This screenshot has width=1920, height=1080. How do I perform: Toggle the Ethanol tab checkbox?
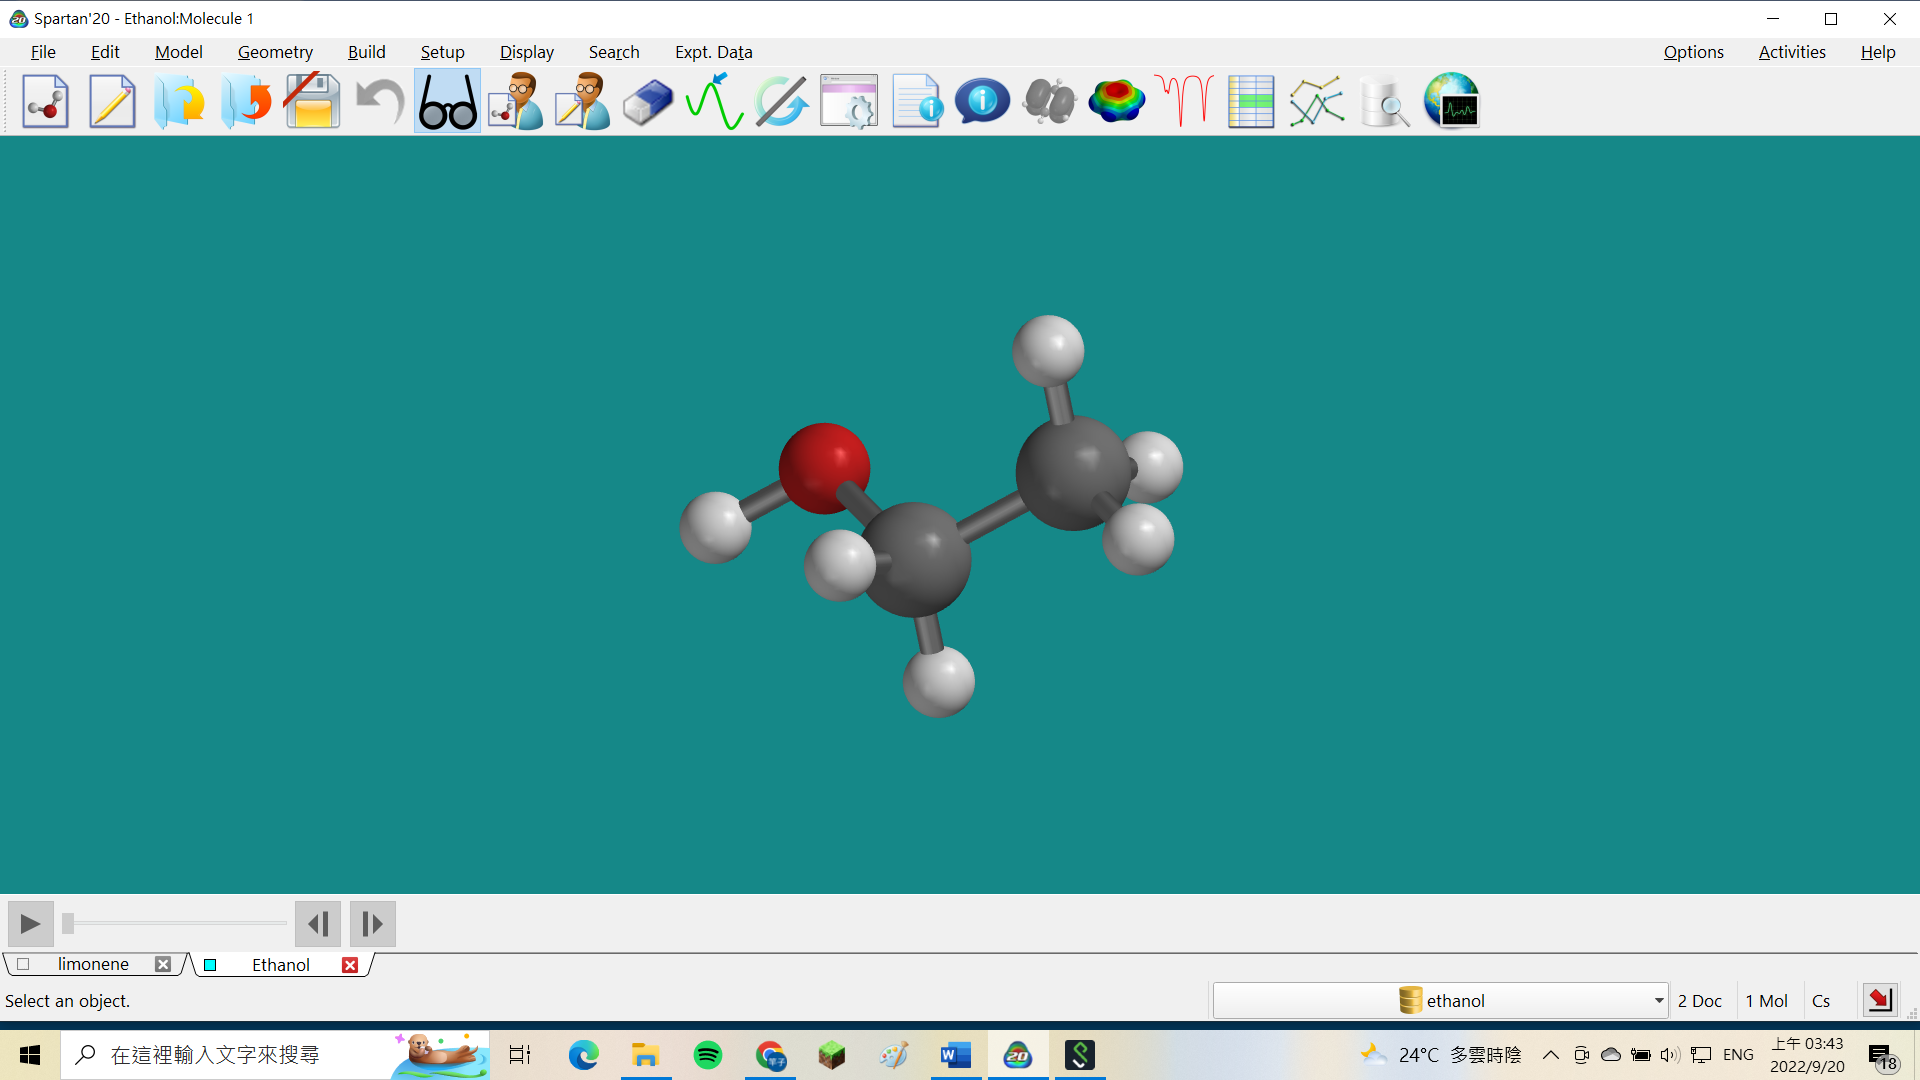[x=210, y=965]
